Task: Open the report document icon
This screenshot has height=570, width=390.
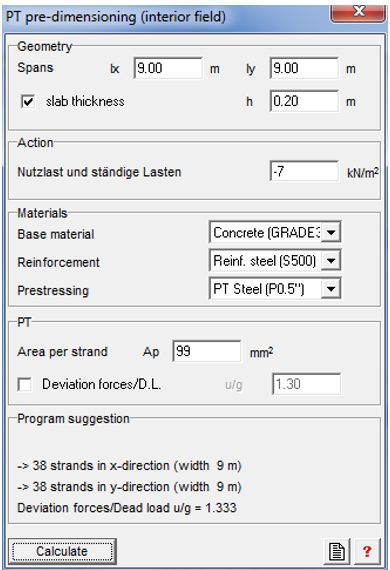Action: click(x=336, y=551)
